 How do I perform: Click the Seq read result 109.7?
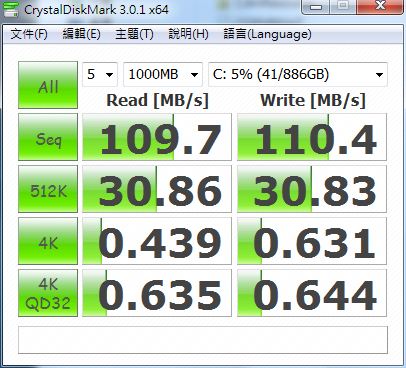point(157,137)
